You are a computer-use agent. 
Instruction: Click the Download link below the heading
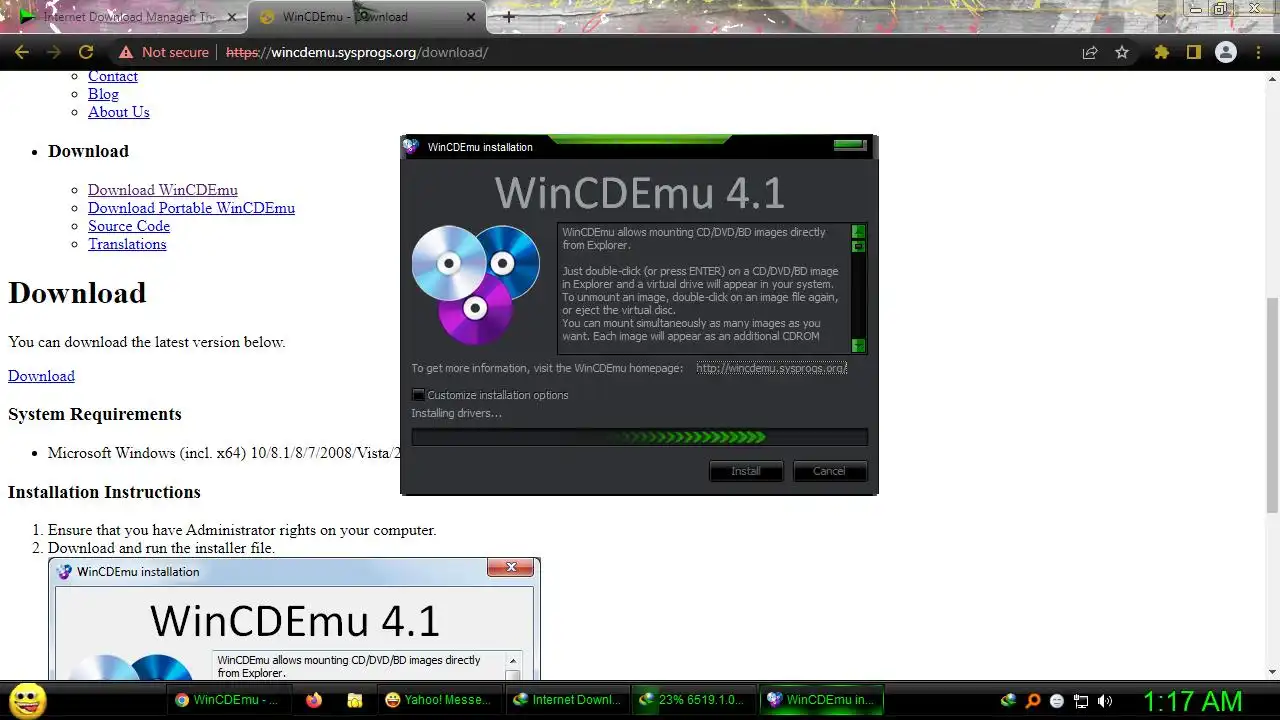coord(41,376)
